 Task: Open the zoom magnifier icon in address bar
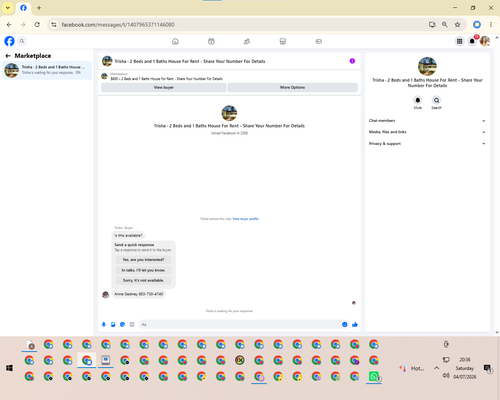(x=445, y=25)
